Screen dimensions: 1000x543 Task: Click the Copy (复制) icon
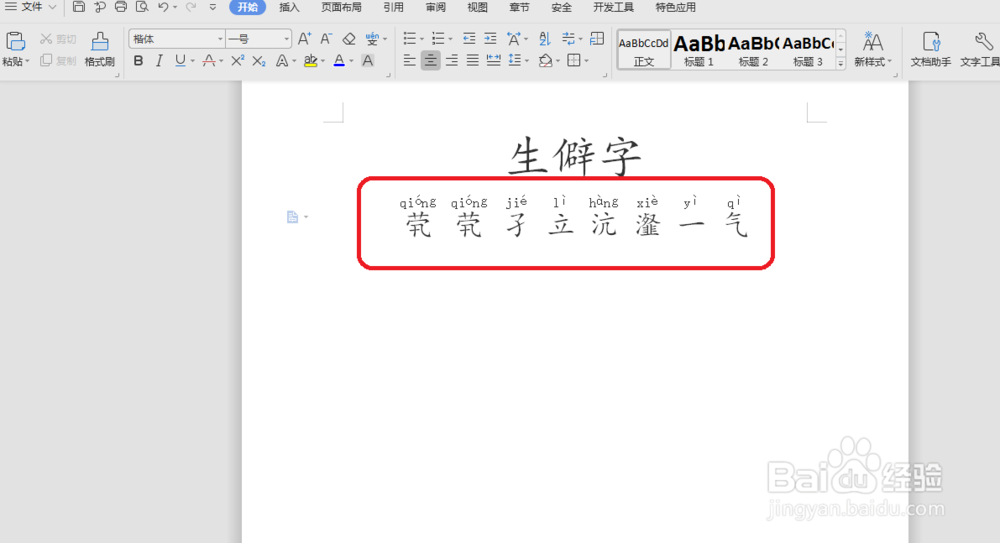click(x=46, y=61)
